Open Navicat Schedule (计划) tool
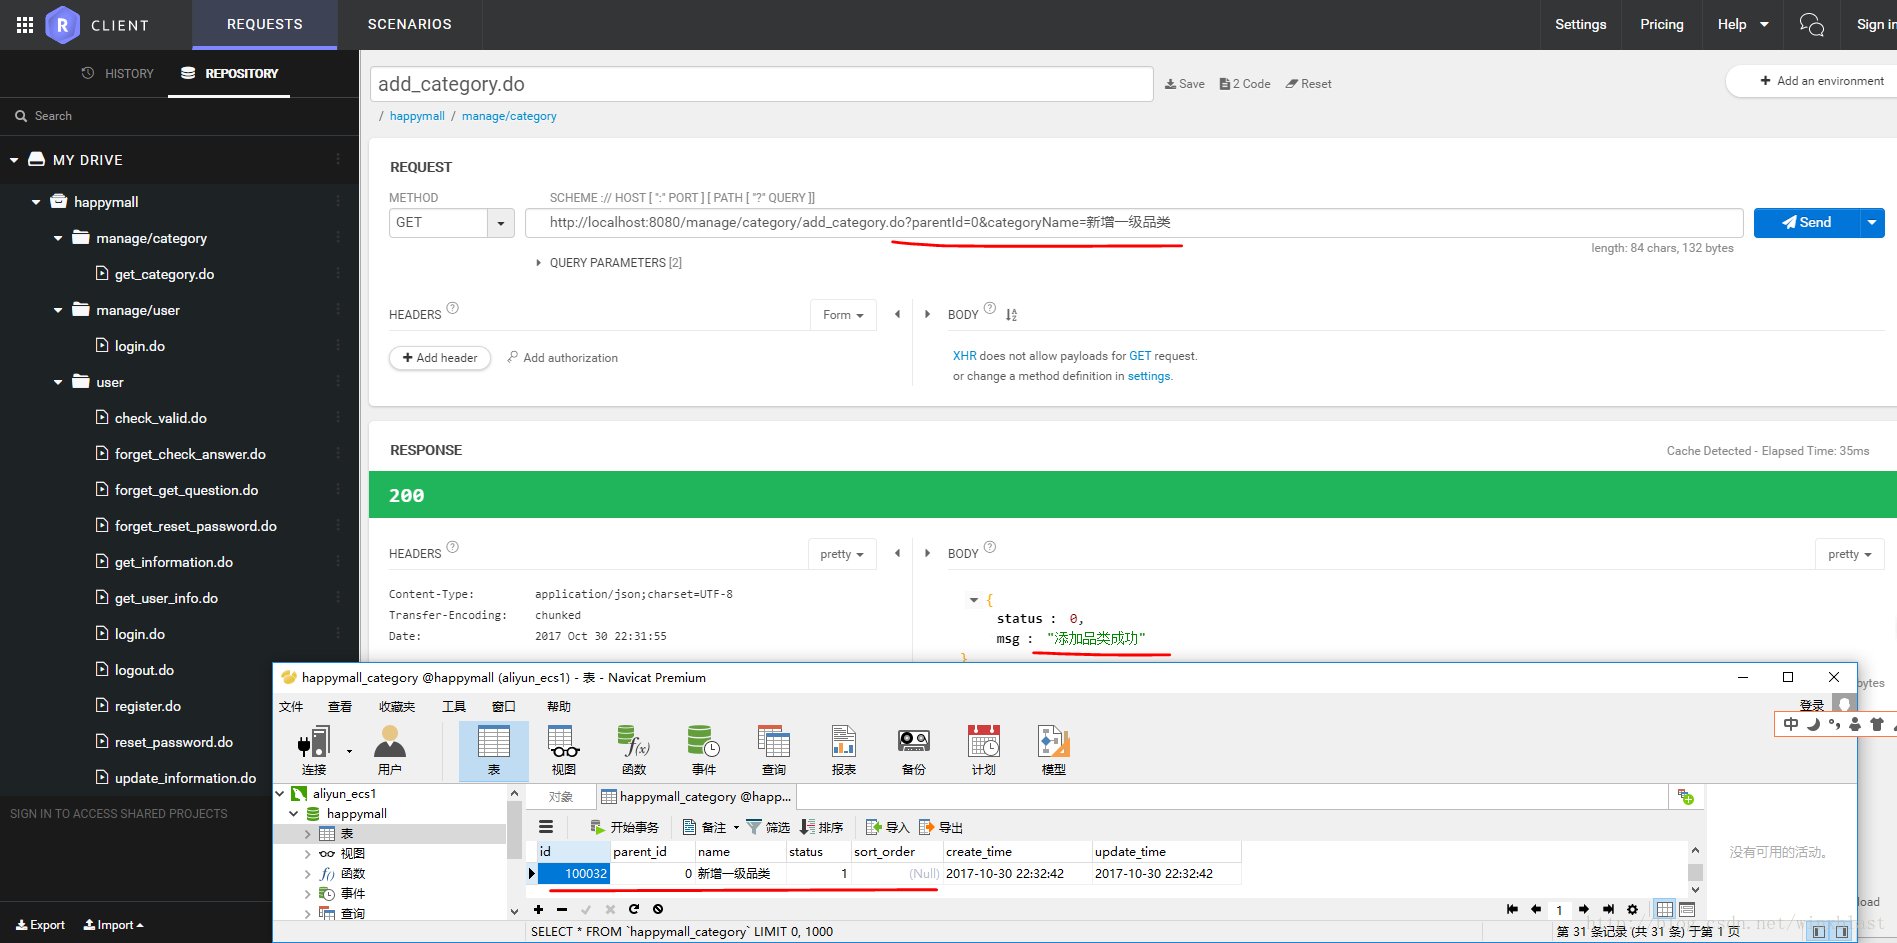The width and height of the screenshot is (1897, 943). coord(984,751)
